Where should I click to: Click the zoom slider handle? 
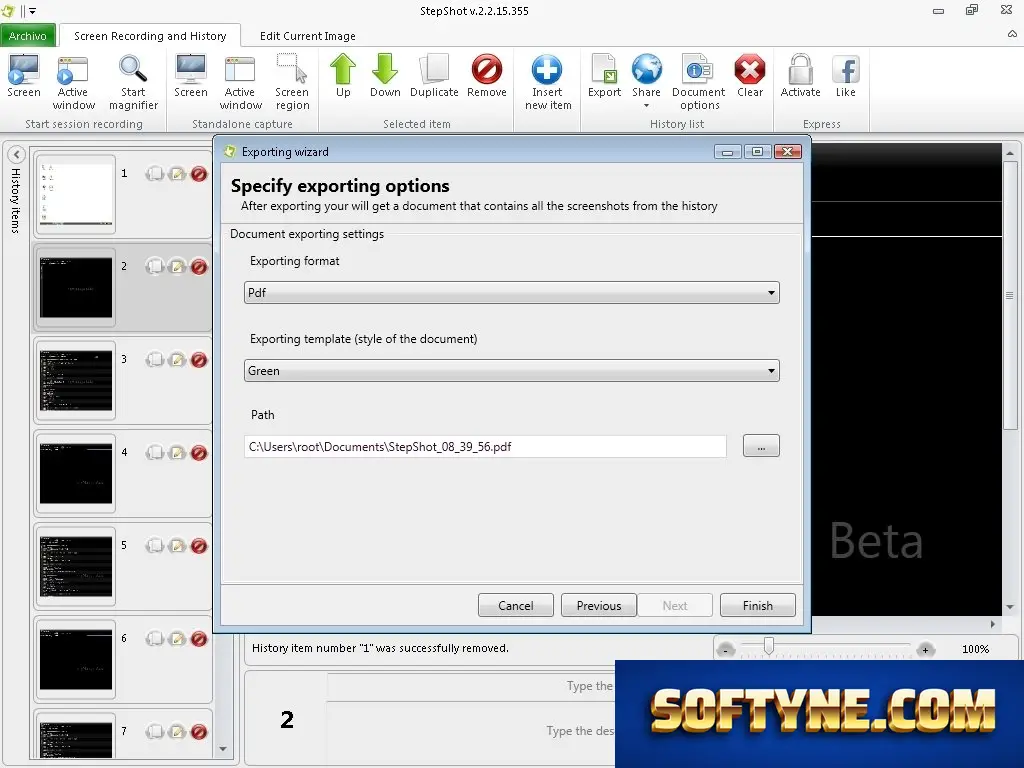[x=769, y=647]
